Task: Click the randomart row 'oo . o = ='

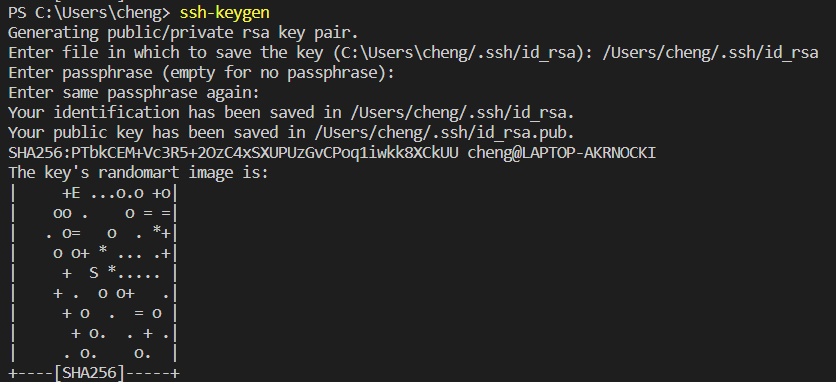Action: 94,213
